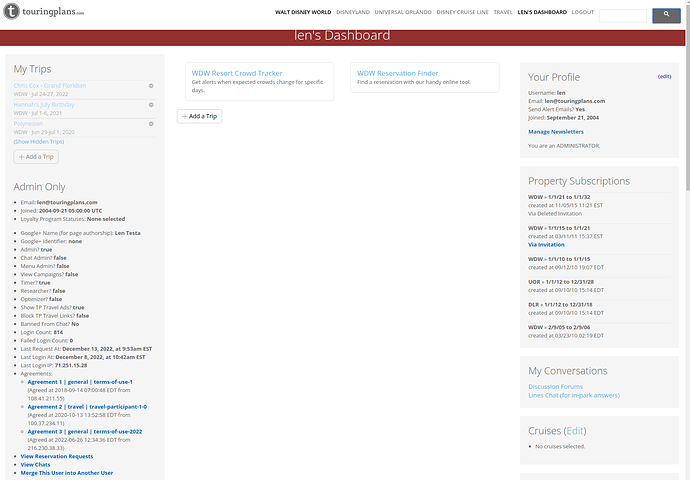Click 'Loyalty Program Statuses: None selected' text
690x480 pixels.
[x=73, y=219]
